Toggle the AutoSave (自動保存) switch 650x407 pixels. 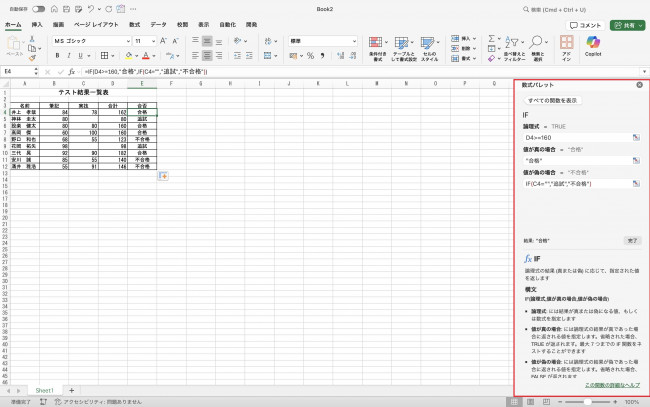click(x=38, y=8)
